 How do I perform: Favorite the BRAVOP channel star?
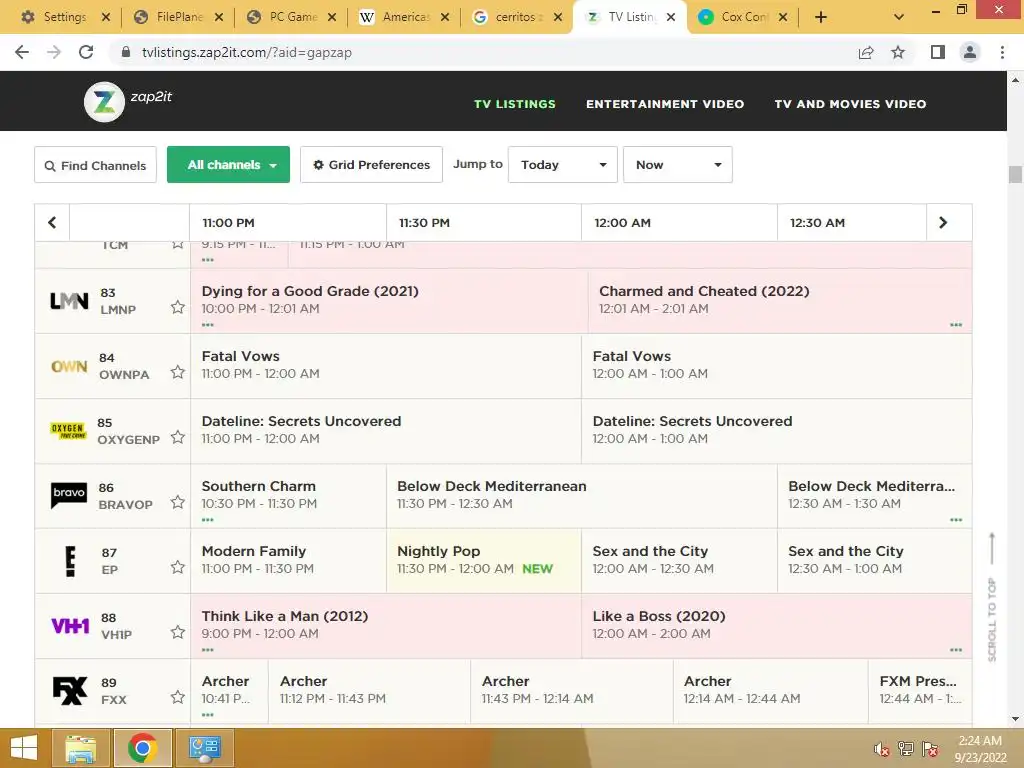[x=178, y=502]
